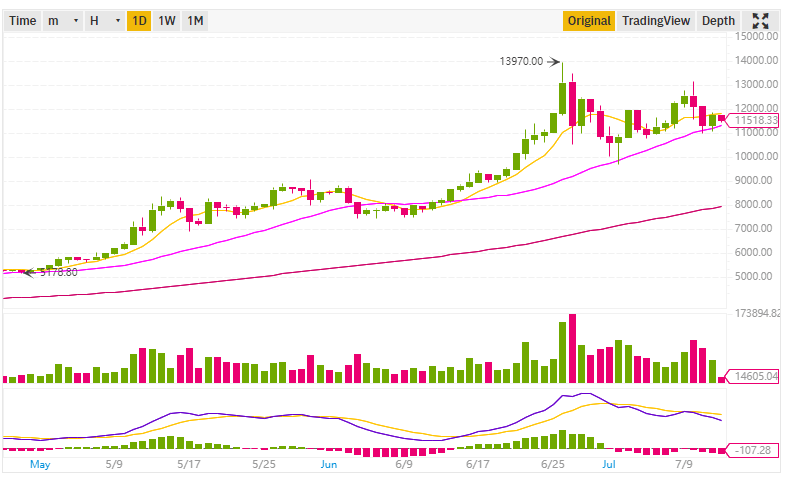Image resolution: width=787 pixels, height=479 pixels.
Task: Click the 10000.00 price axis label
Action: [x=756, y=156]
